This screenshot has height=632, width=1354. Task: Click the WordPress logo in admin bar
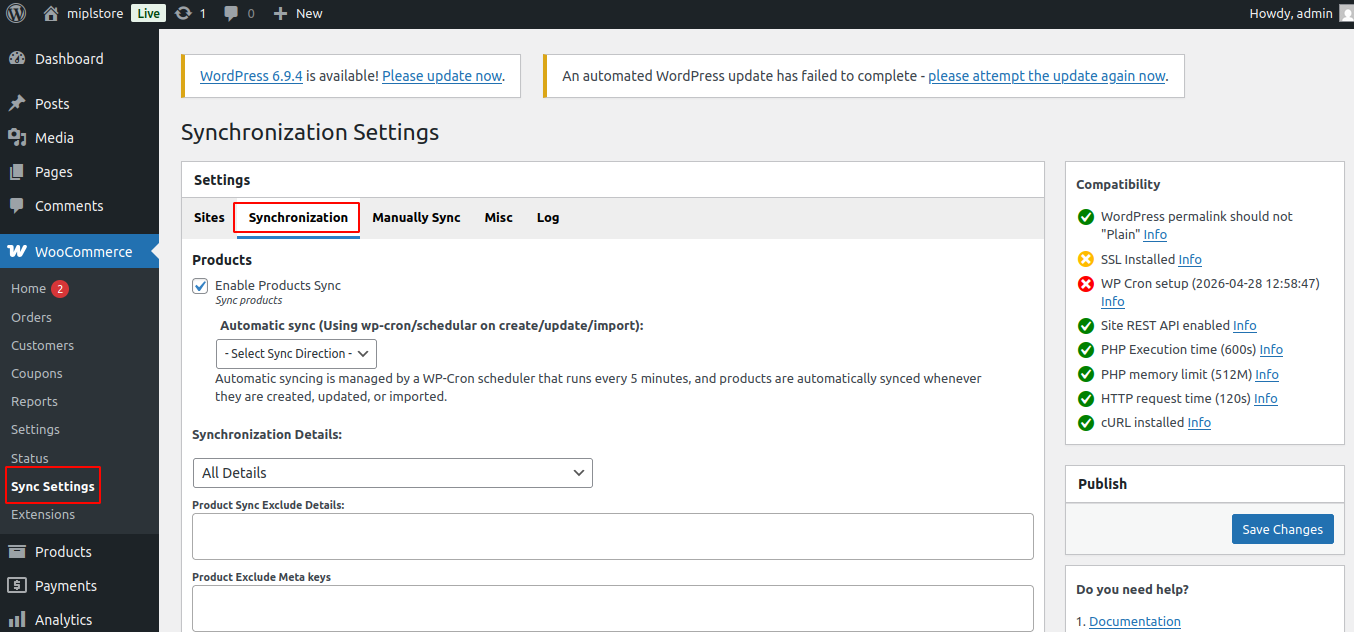[16, 13]
